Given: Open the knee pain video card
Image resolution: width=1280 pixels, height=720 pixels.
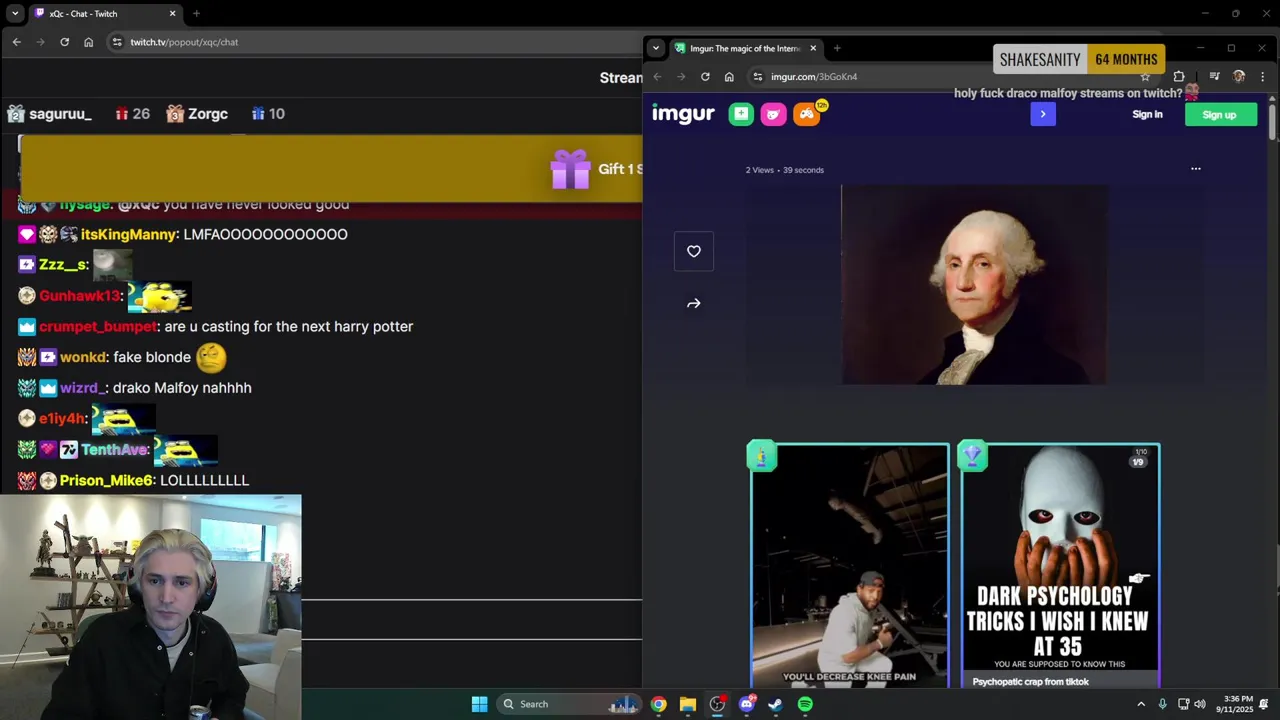Looking at the screenshot, I should (x=849, y=566).
